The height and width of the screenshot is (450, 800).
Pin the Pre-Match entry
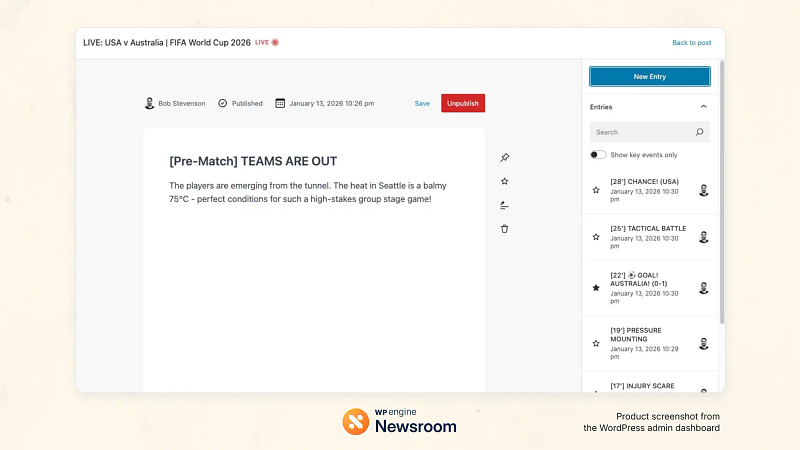tap(505, 157)
